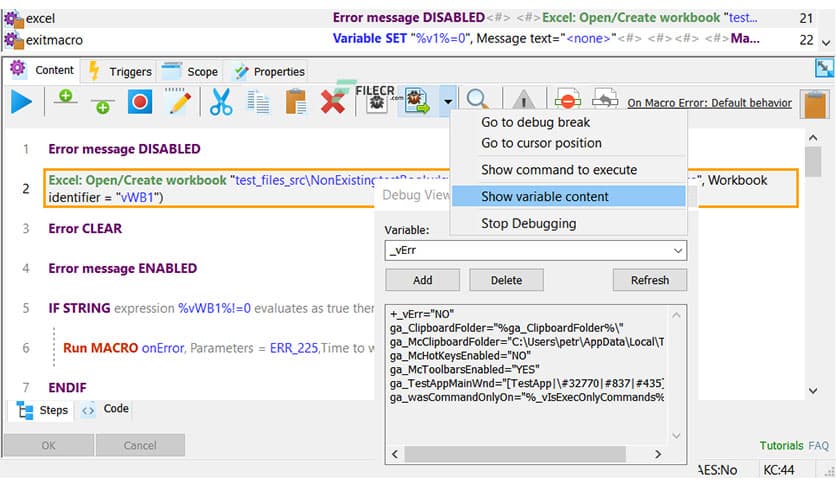Click the macro list scroll down chevron

point(826,42)
